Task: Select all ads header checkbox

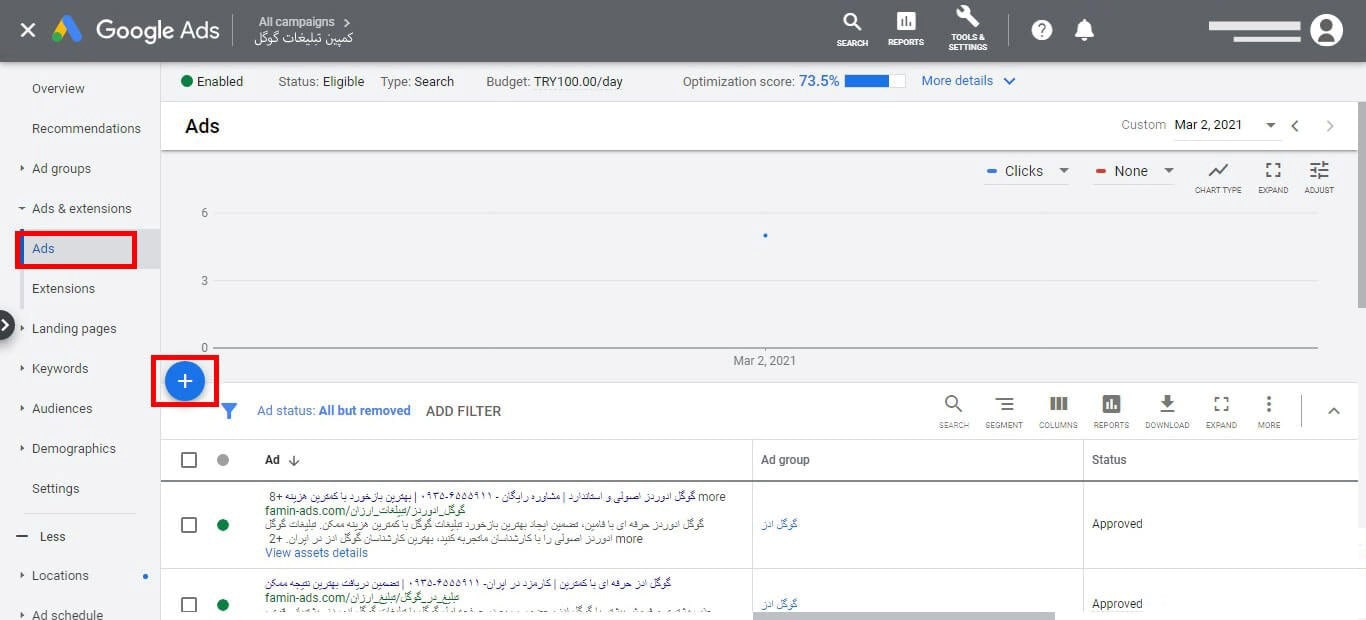Action: point(189,460)
